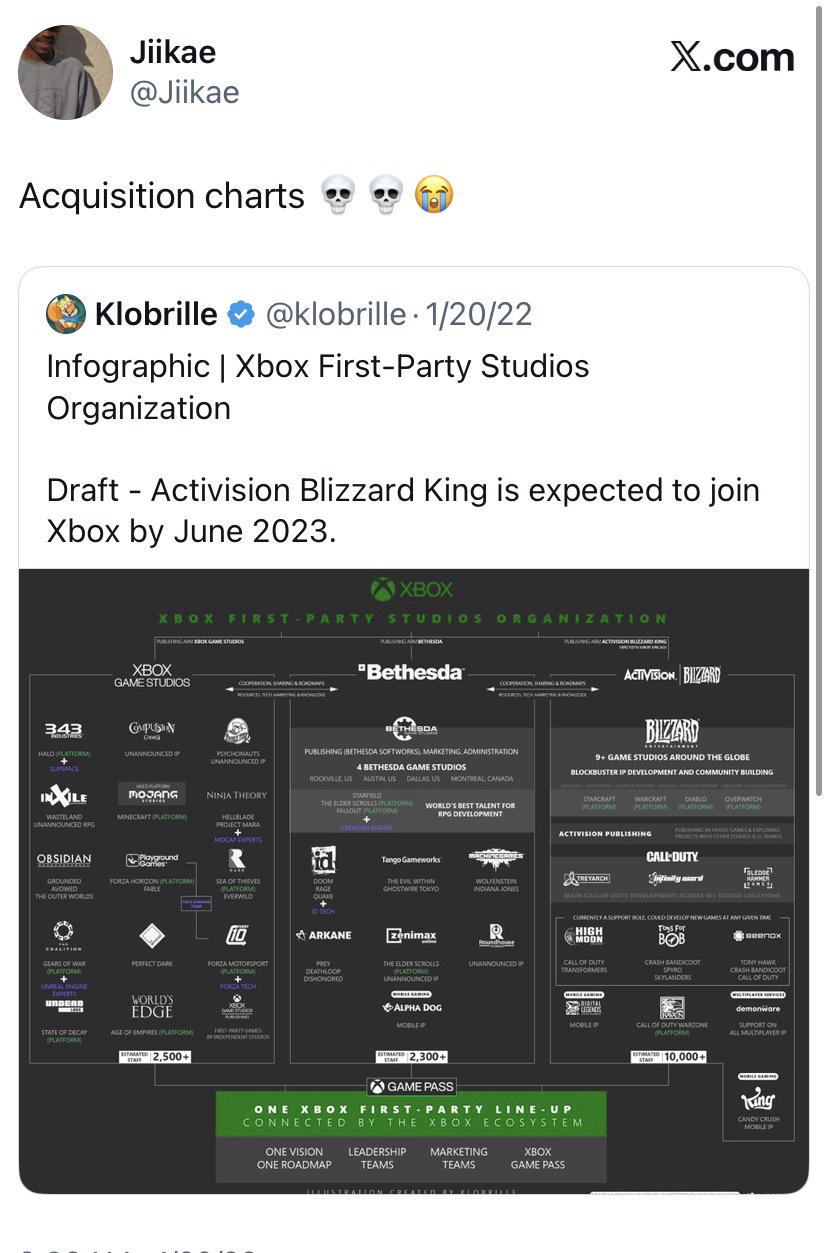Click the X.com logo
This screenshot has height=1253, width=828.
(x=732, y=58)
